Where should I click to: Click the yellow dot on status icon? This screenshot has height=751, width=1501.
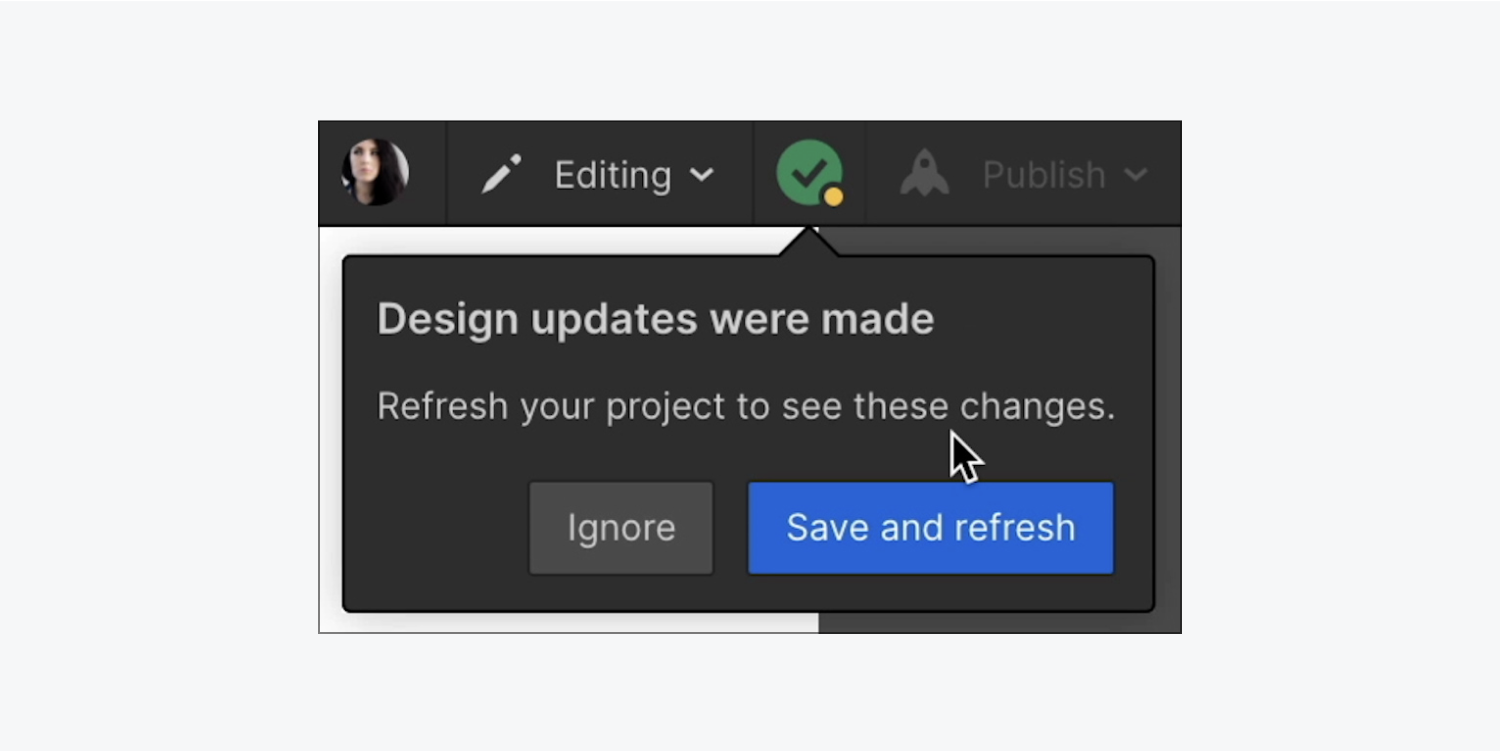[x=833, y=196]
